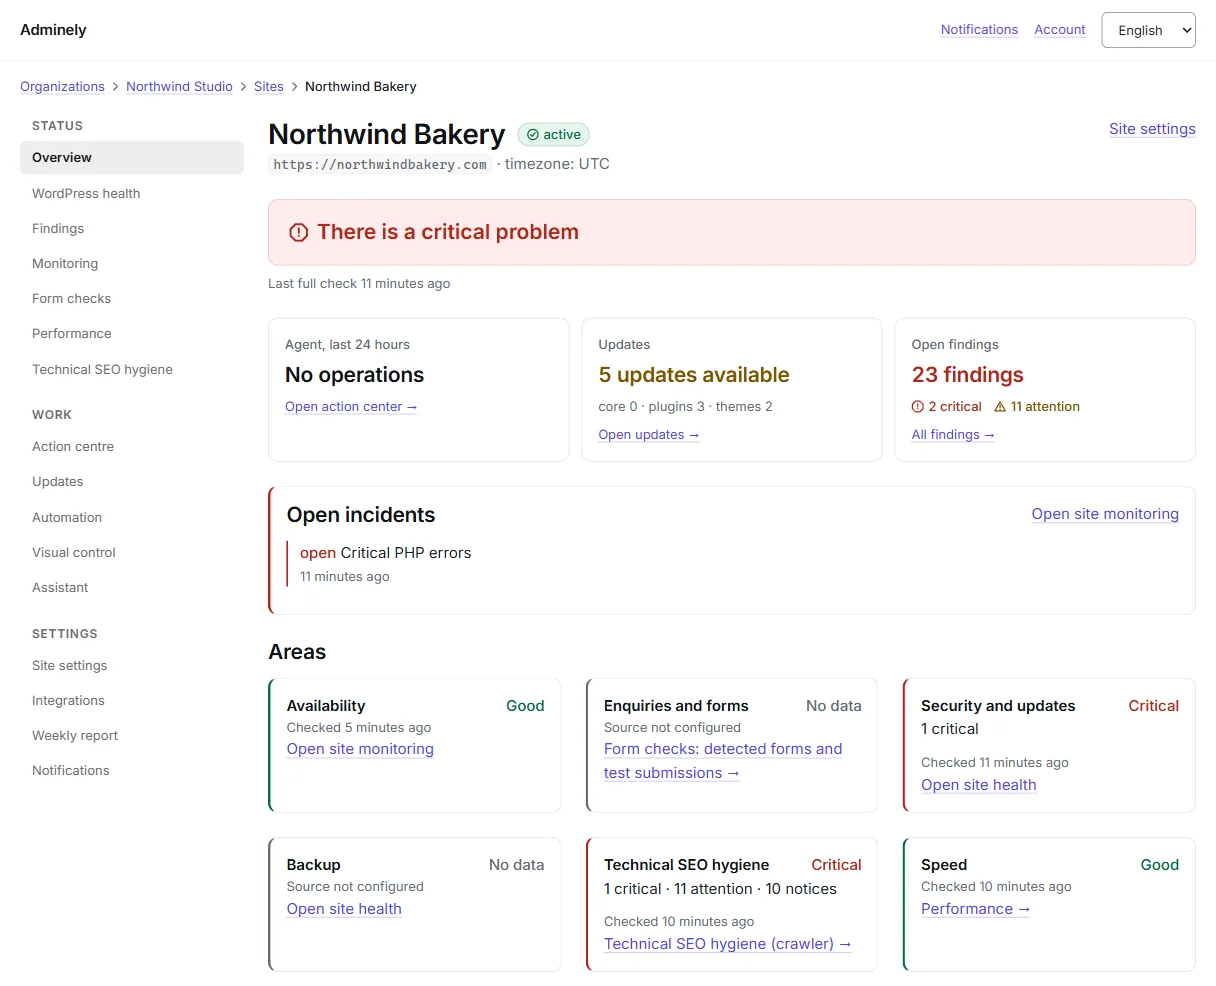1216x986 pixels.
Task: Open Findings in the sidebar
Action: [132, 229]
